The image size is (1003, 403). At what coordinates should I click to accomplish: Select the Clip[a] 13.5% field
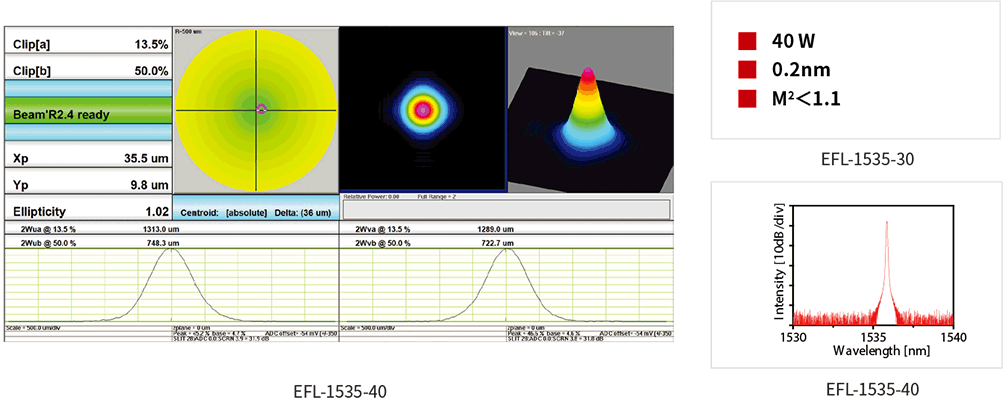(x=88, y=45)
